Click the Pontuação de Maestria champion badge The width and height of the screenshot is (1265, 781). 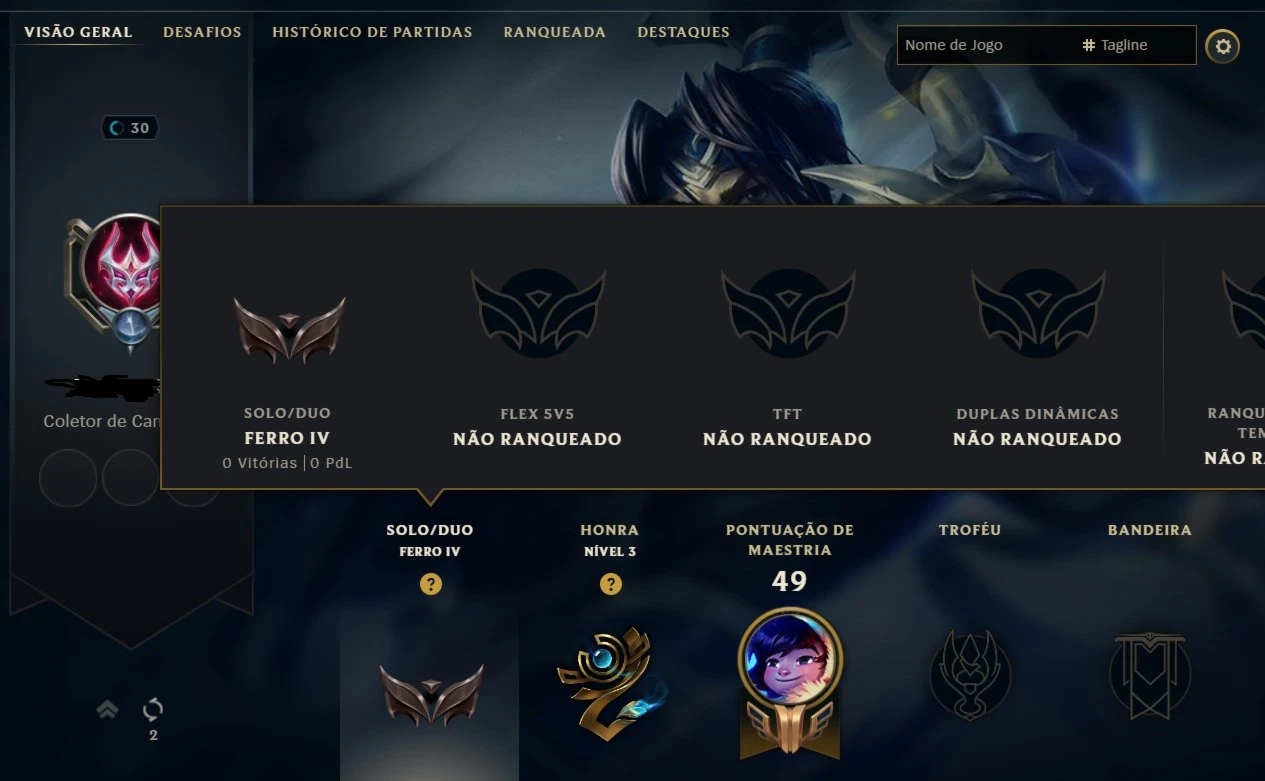point(790,682)
